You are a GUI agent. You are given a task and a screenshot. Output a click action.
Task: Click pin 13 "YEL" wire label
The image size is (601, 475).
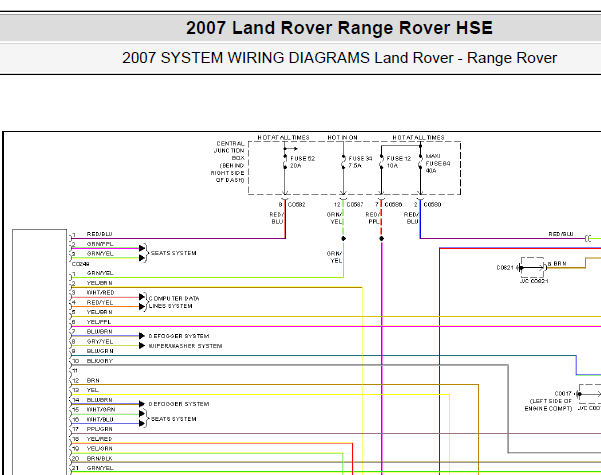point(93,390)
